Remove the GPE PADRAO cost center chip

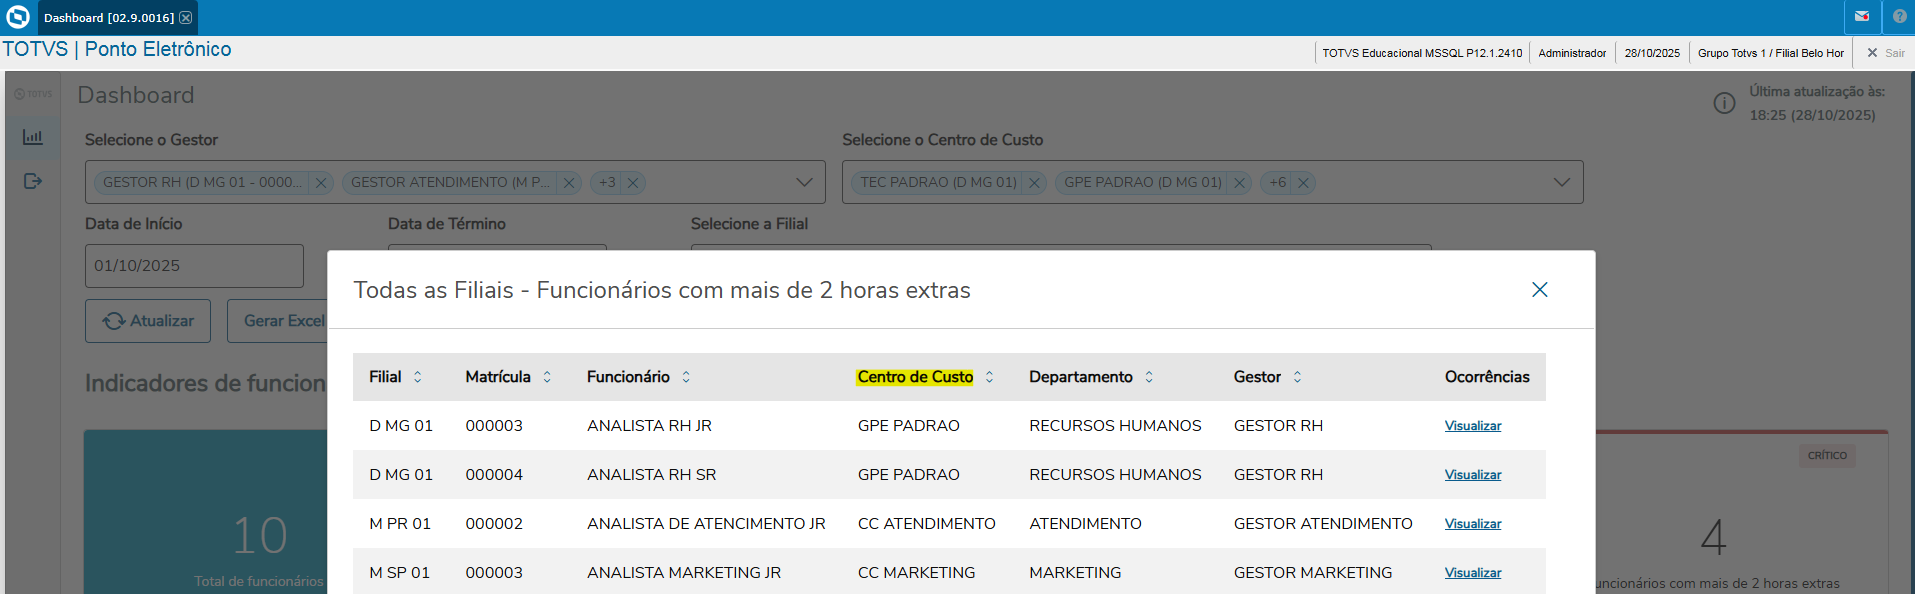(1240, 183)
